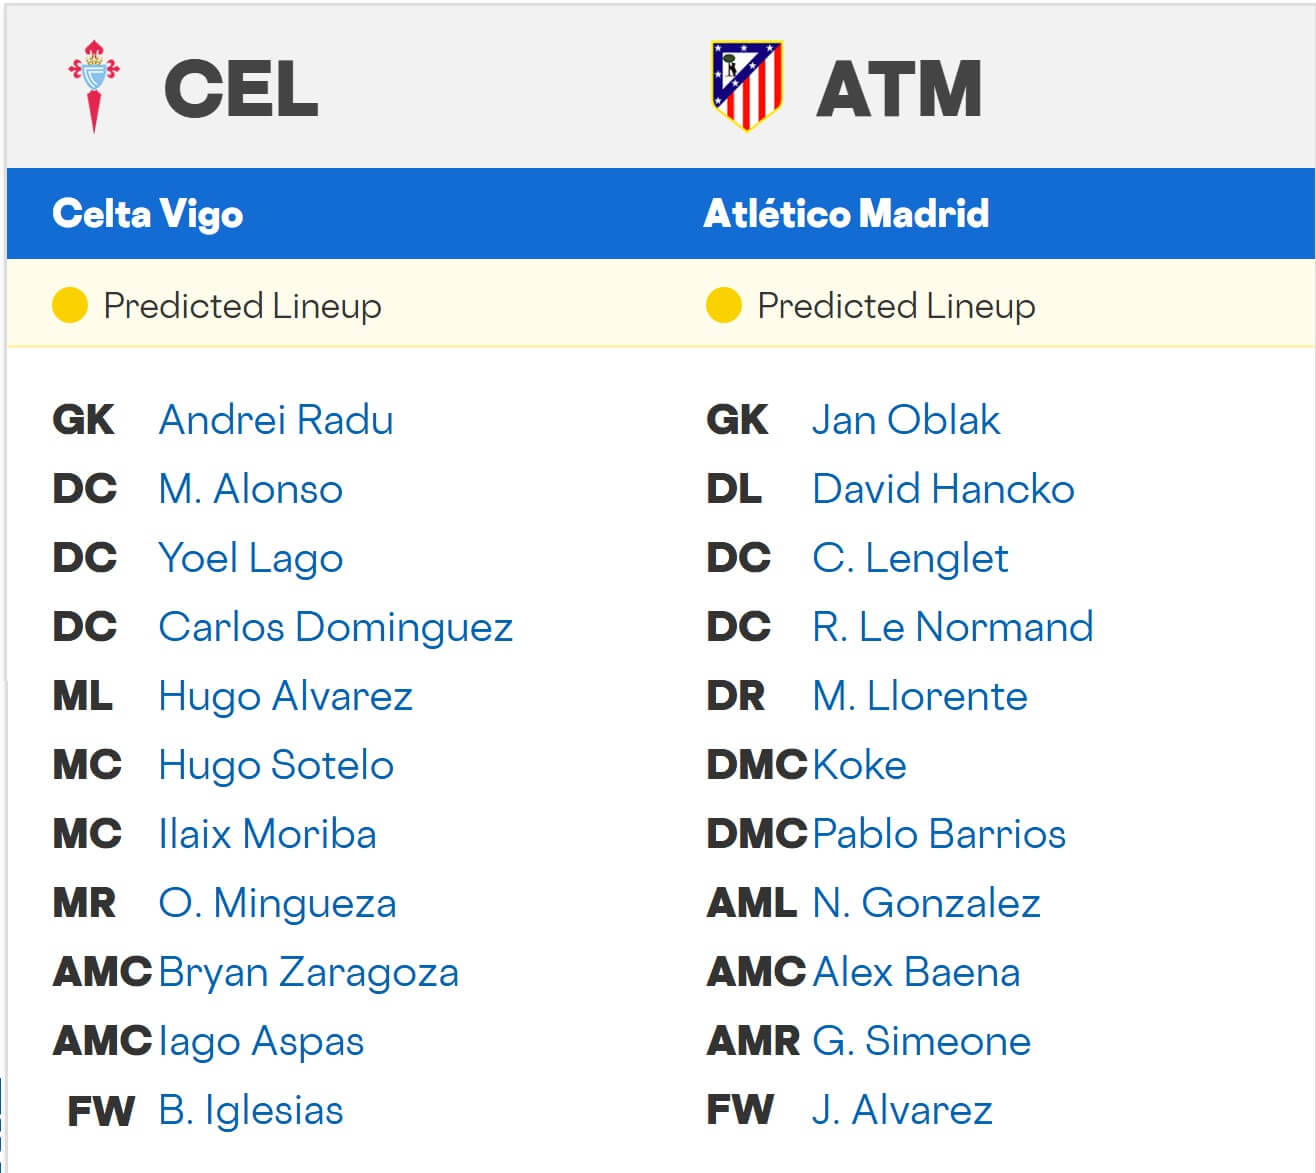This screenshot has width=1316, height=1173.
Task: Click the Koke player link
Action: 860,765
